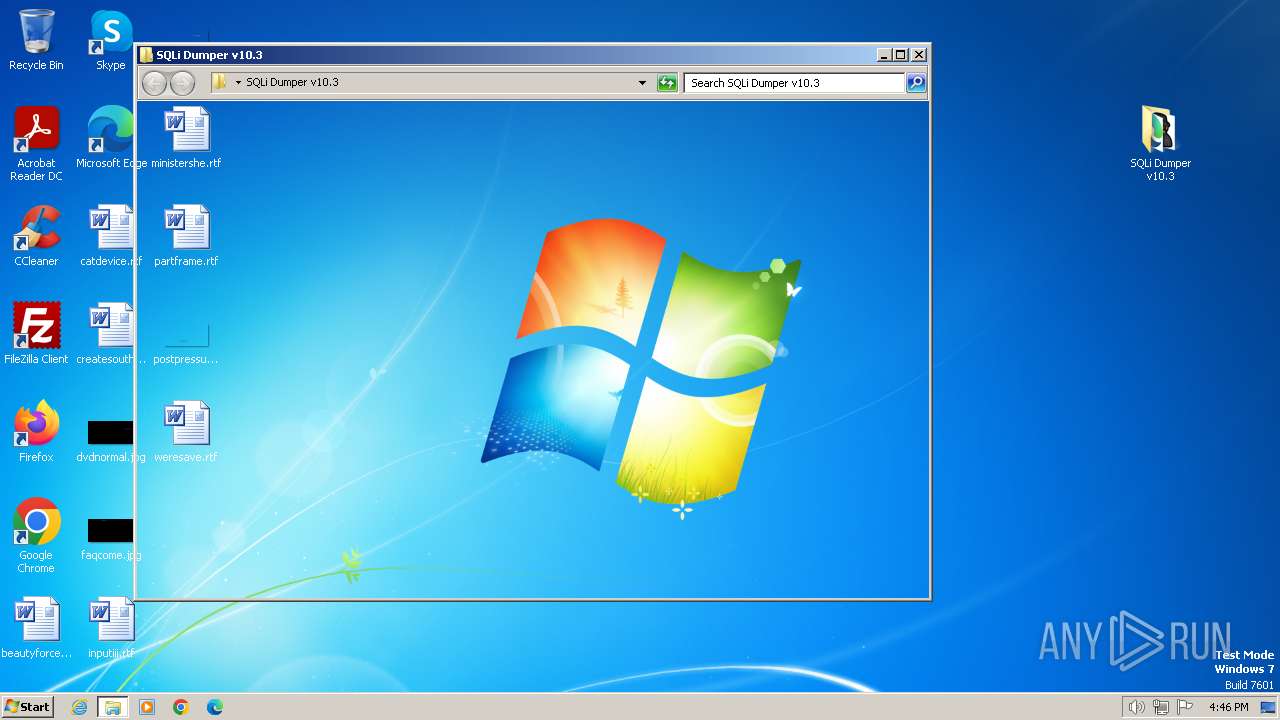Select the FileZilla Client shortcut

(x=36, y=334)
